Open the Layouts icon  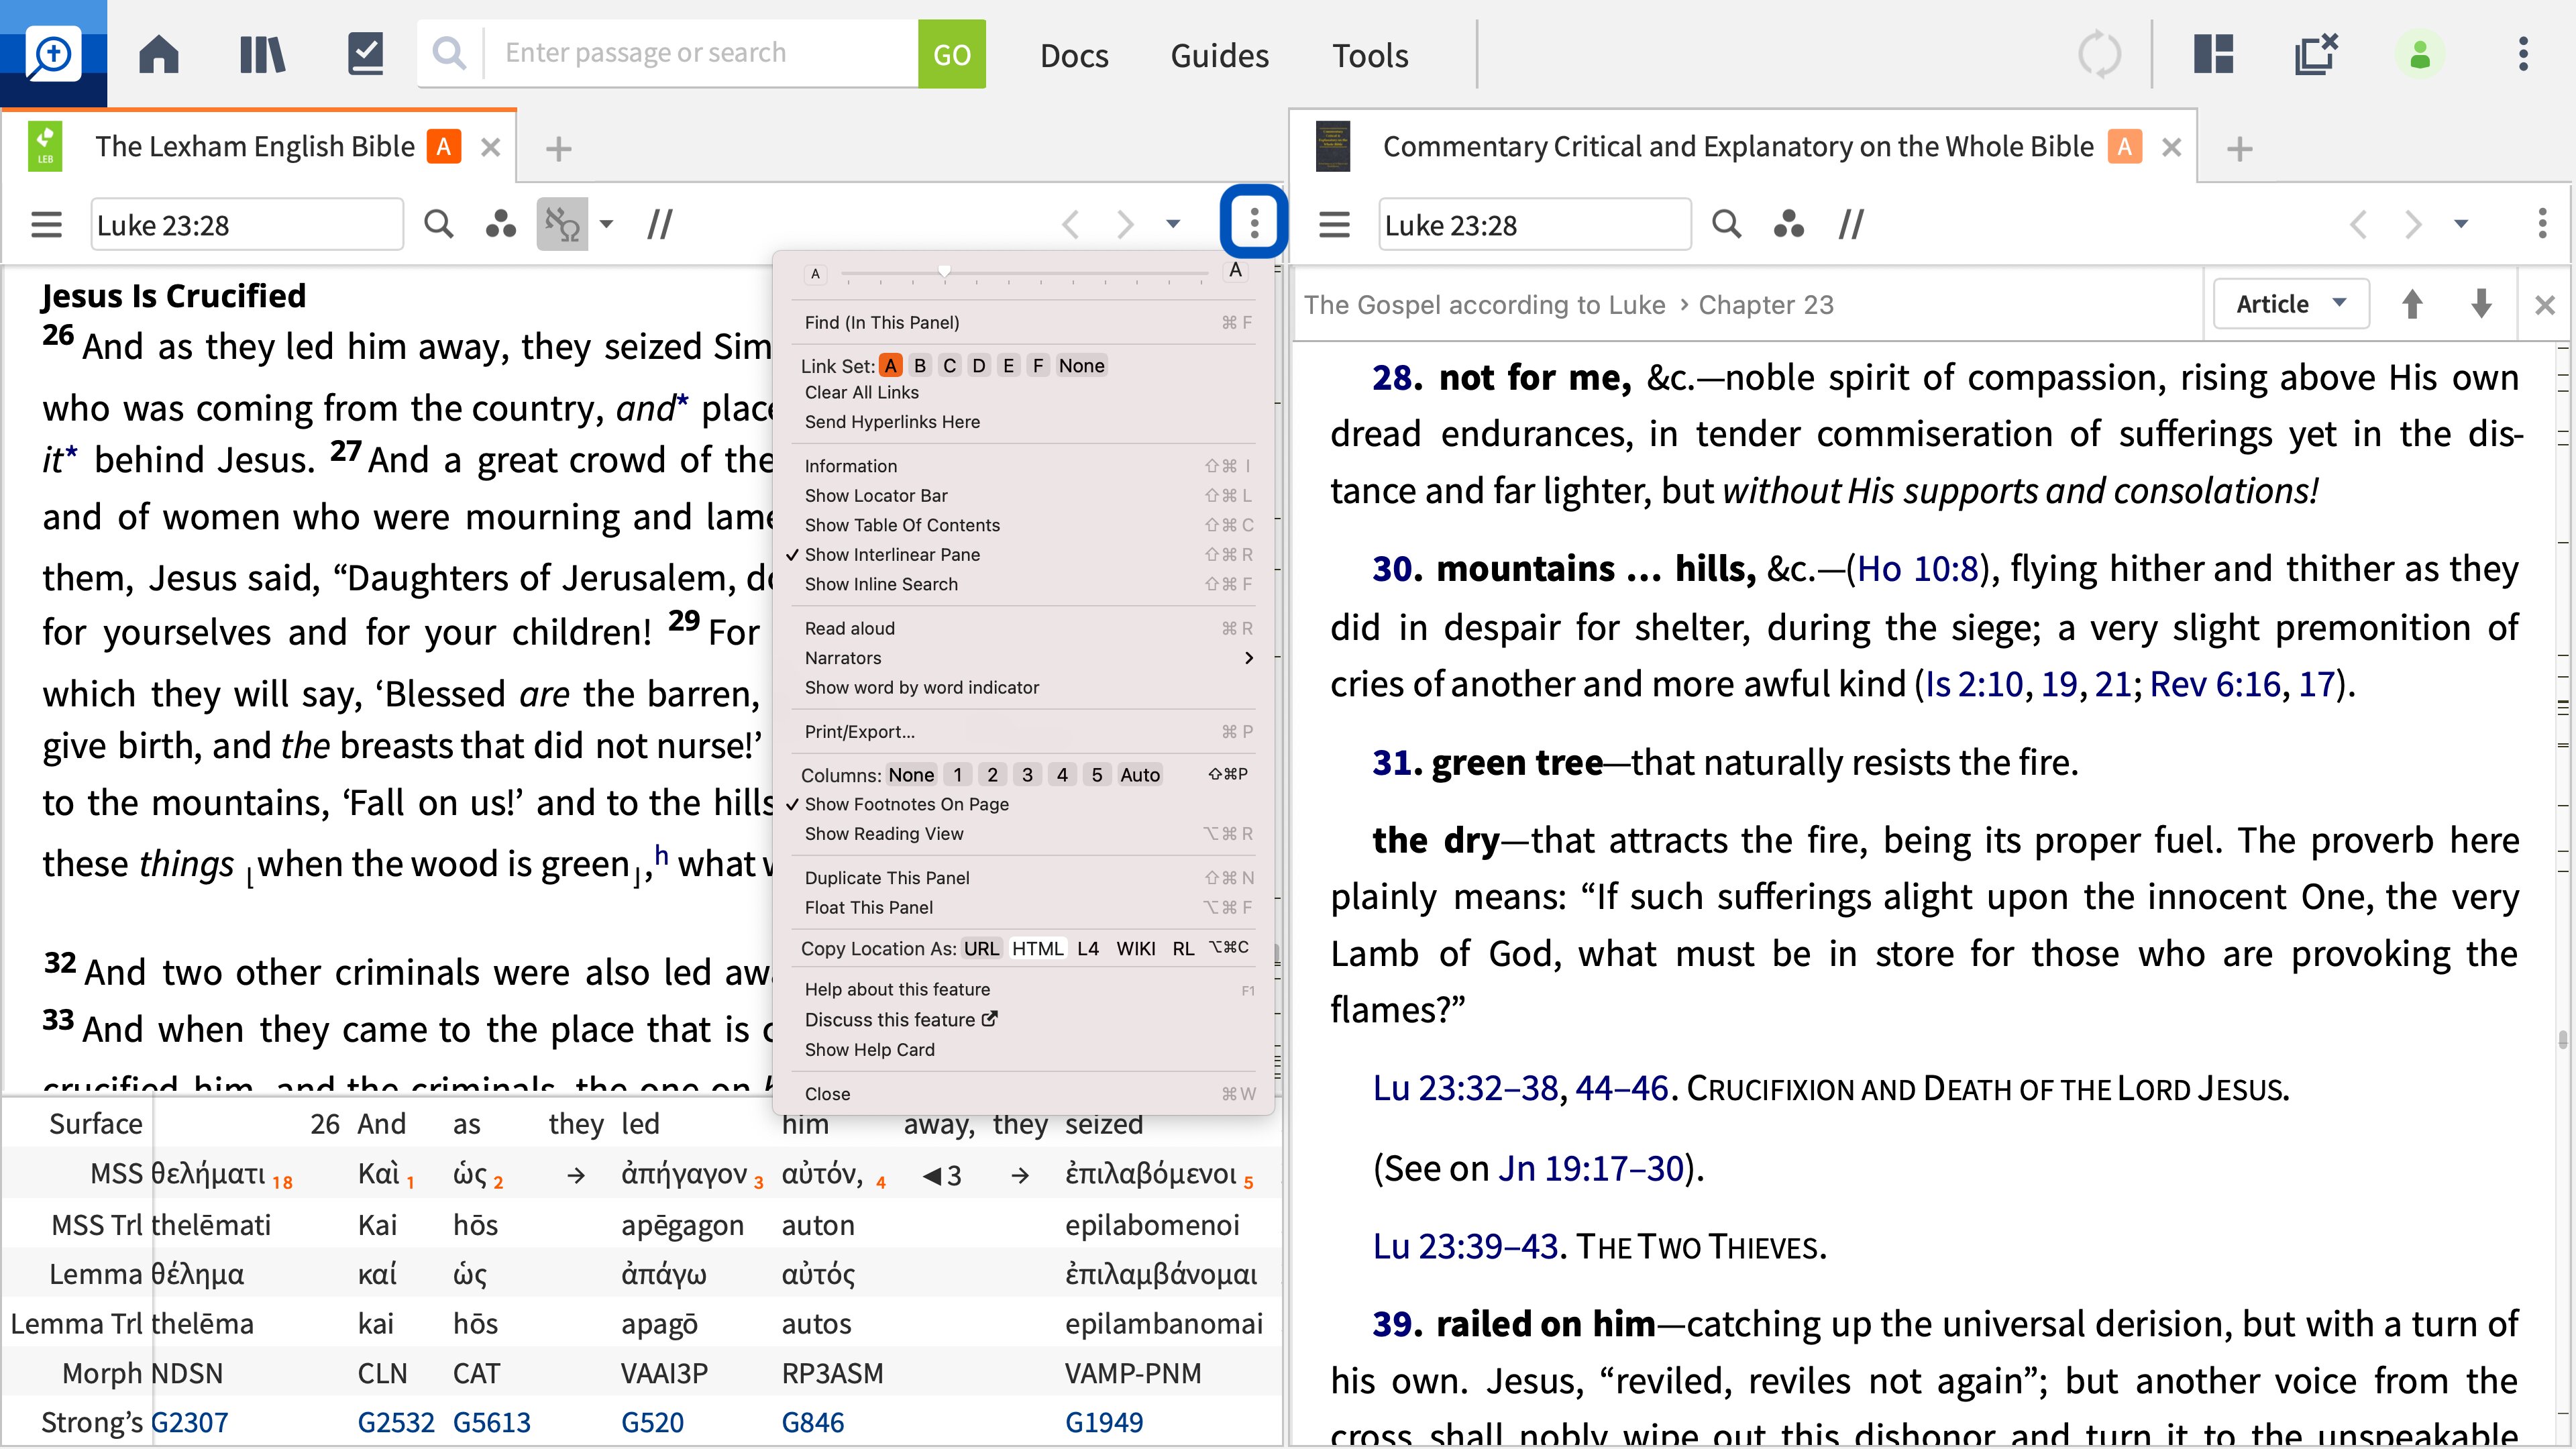(x=2213, y=54)
